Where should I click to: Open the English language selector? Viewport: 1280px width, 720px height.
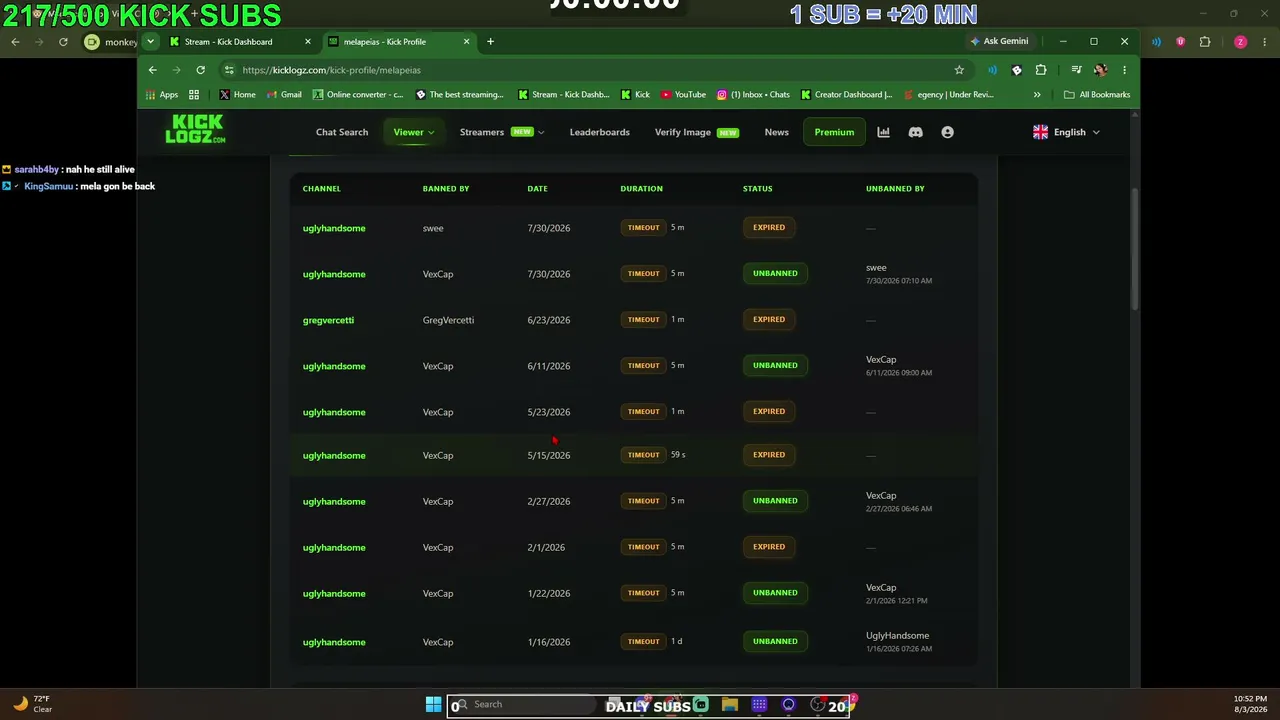[x=1066, y=132]
